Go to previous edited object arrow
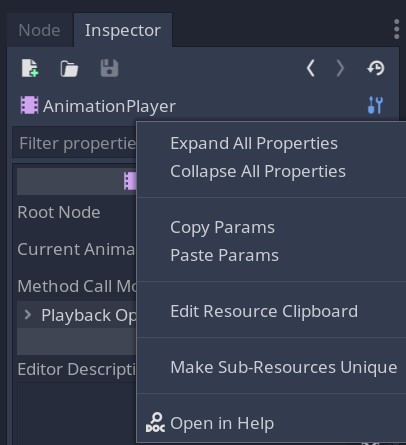This screenshot has height=445, width=406. pyautogui.click(x=311, y=68)
